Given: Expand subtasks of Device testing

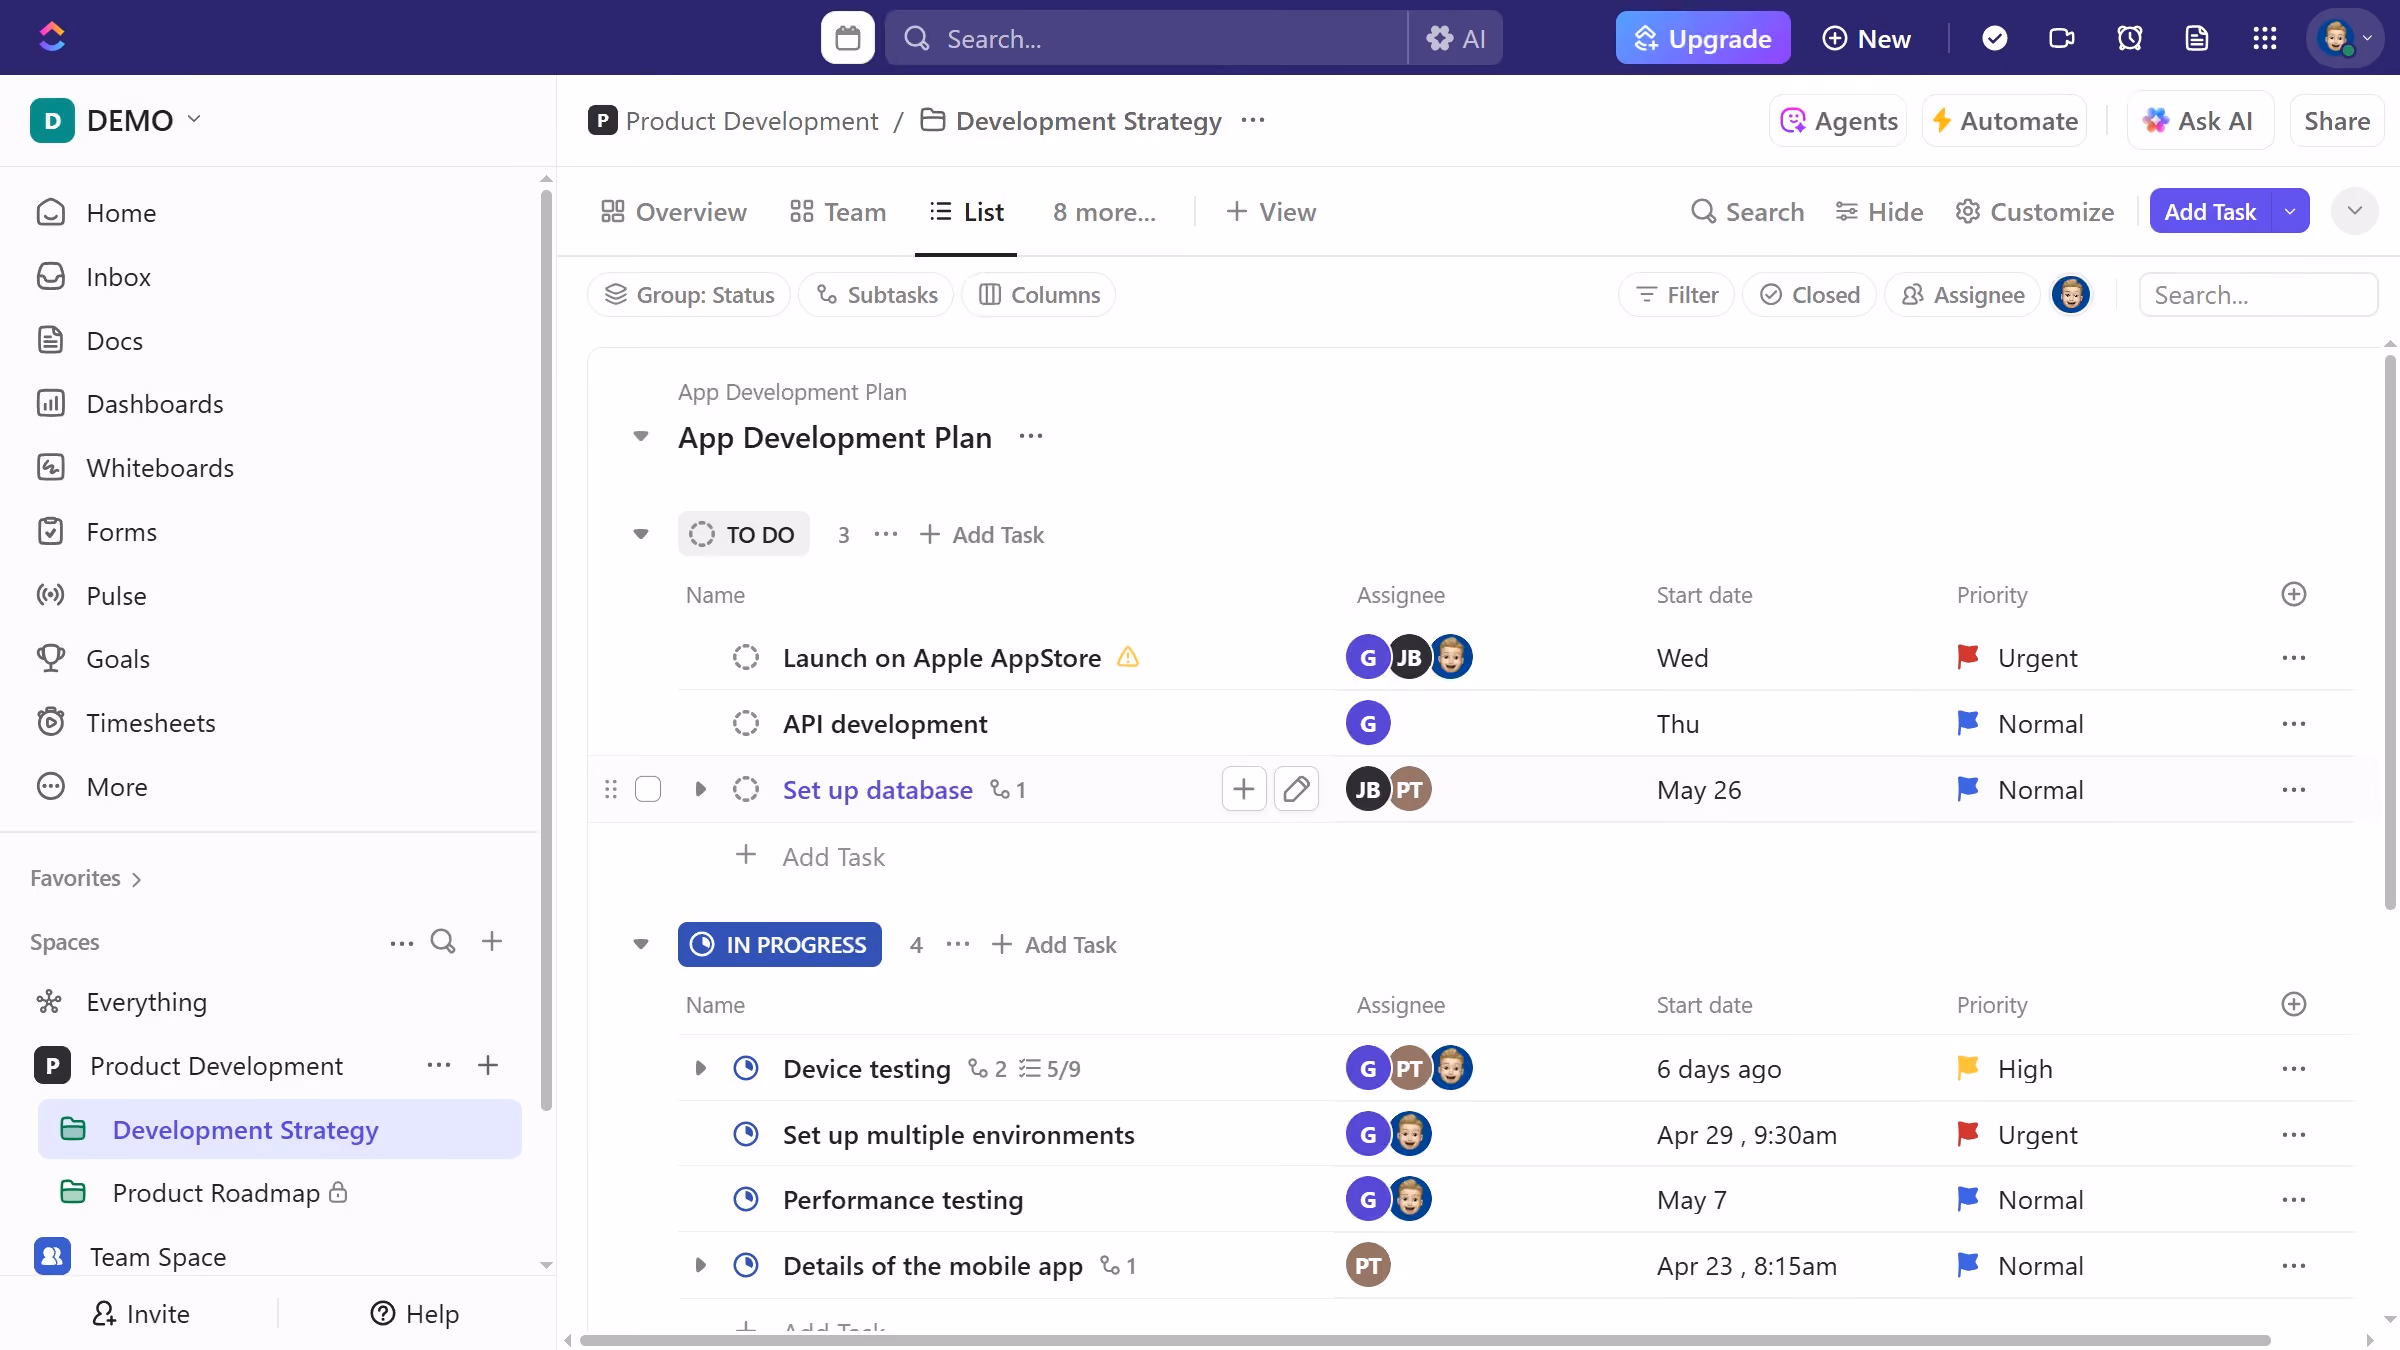Looking at the screenshot, I should [700, 1068].
